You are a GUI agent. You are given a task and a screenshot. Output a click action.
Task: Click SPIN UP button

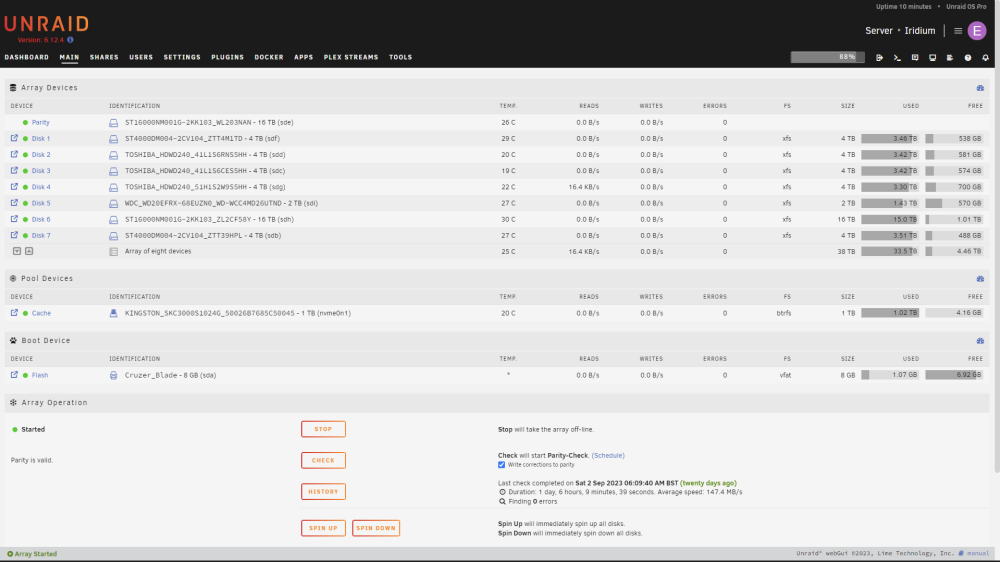(x=323, y=528)
